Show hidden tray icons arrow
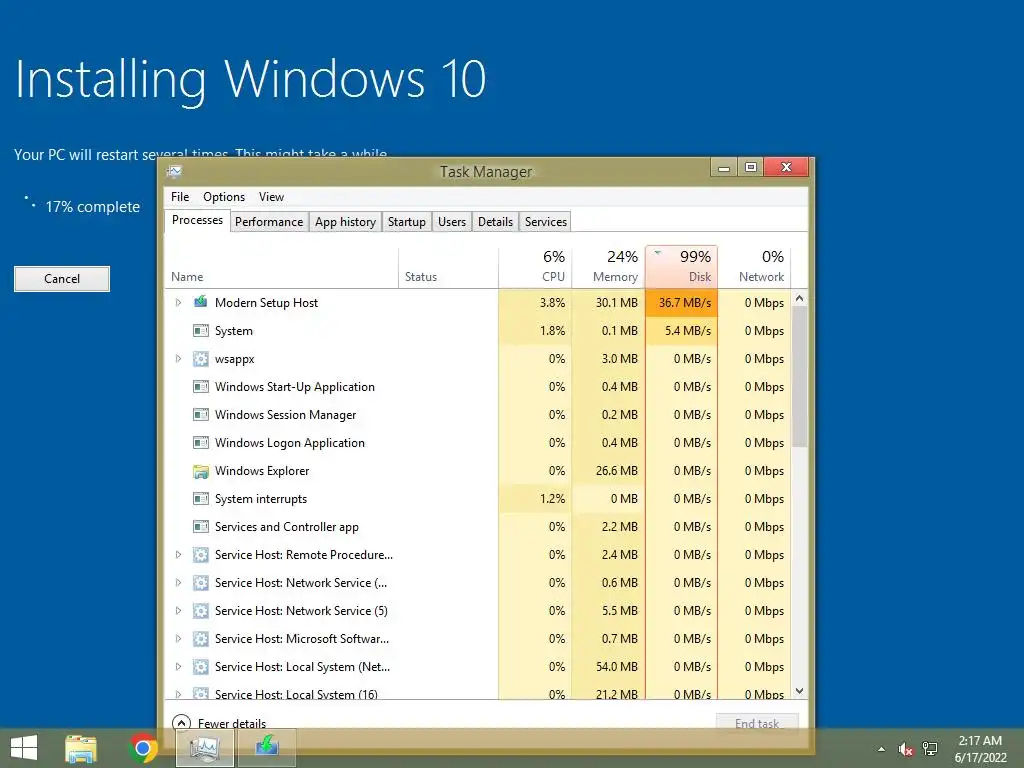The width and height of the screenshot is (1024, 768). [x=881, y=749]
